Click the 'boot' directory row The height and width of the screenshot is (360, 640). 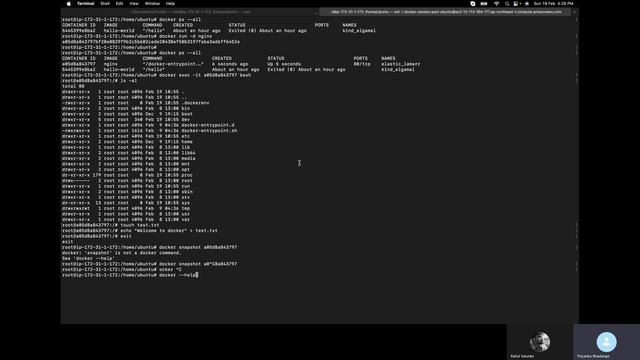[x=127, y=114]
